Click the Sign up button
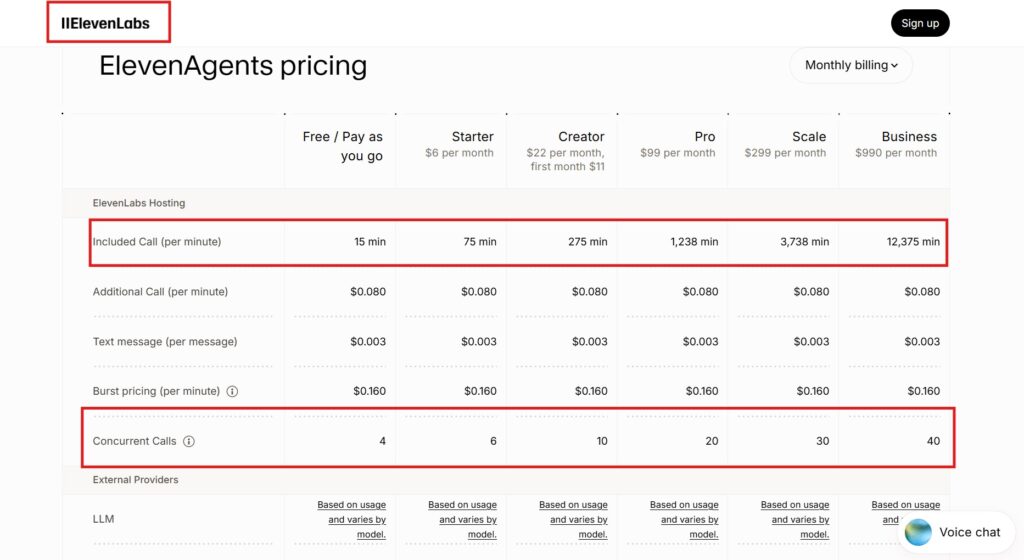The height and width of the screenshot is (560, 1024). point(920,23)
